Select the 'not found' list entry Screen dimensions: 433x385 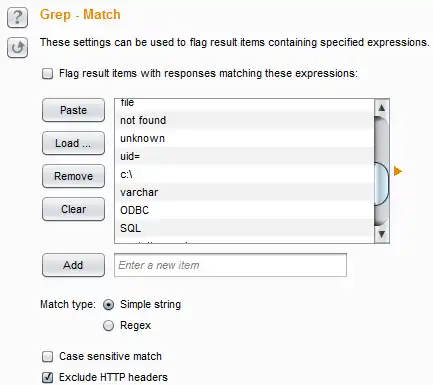coord(244,120)
